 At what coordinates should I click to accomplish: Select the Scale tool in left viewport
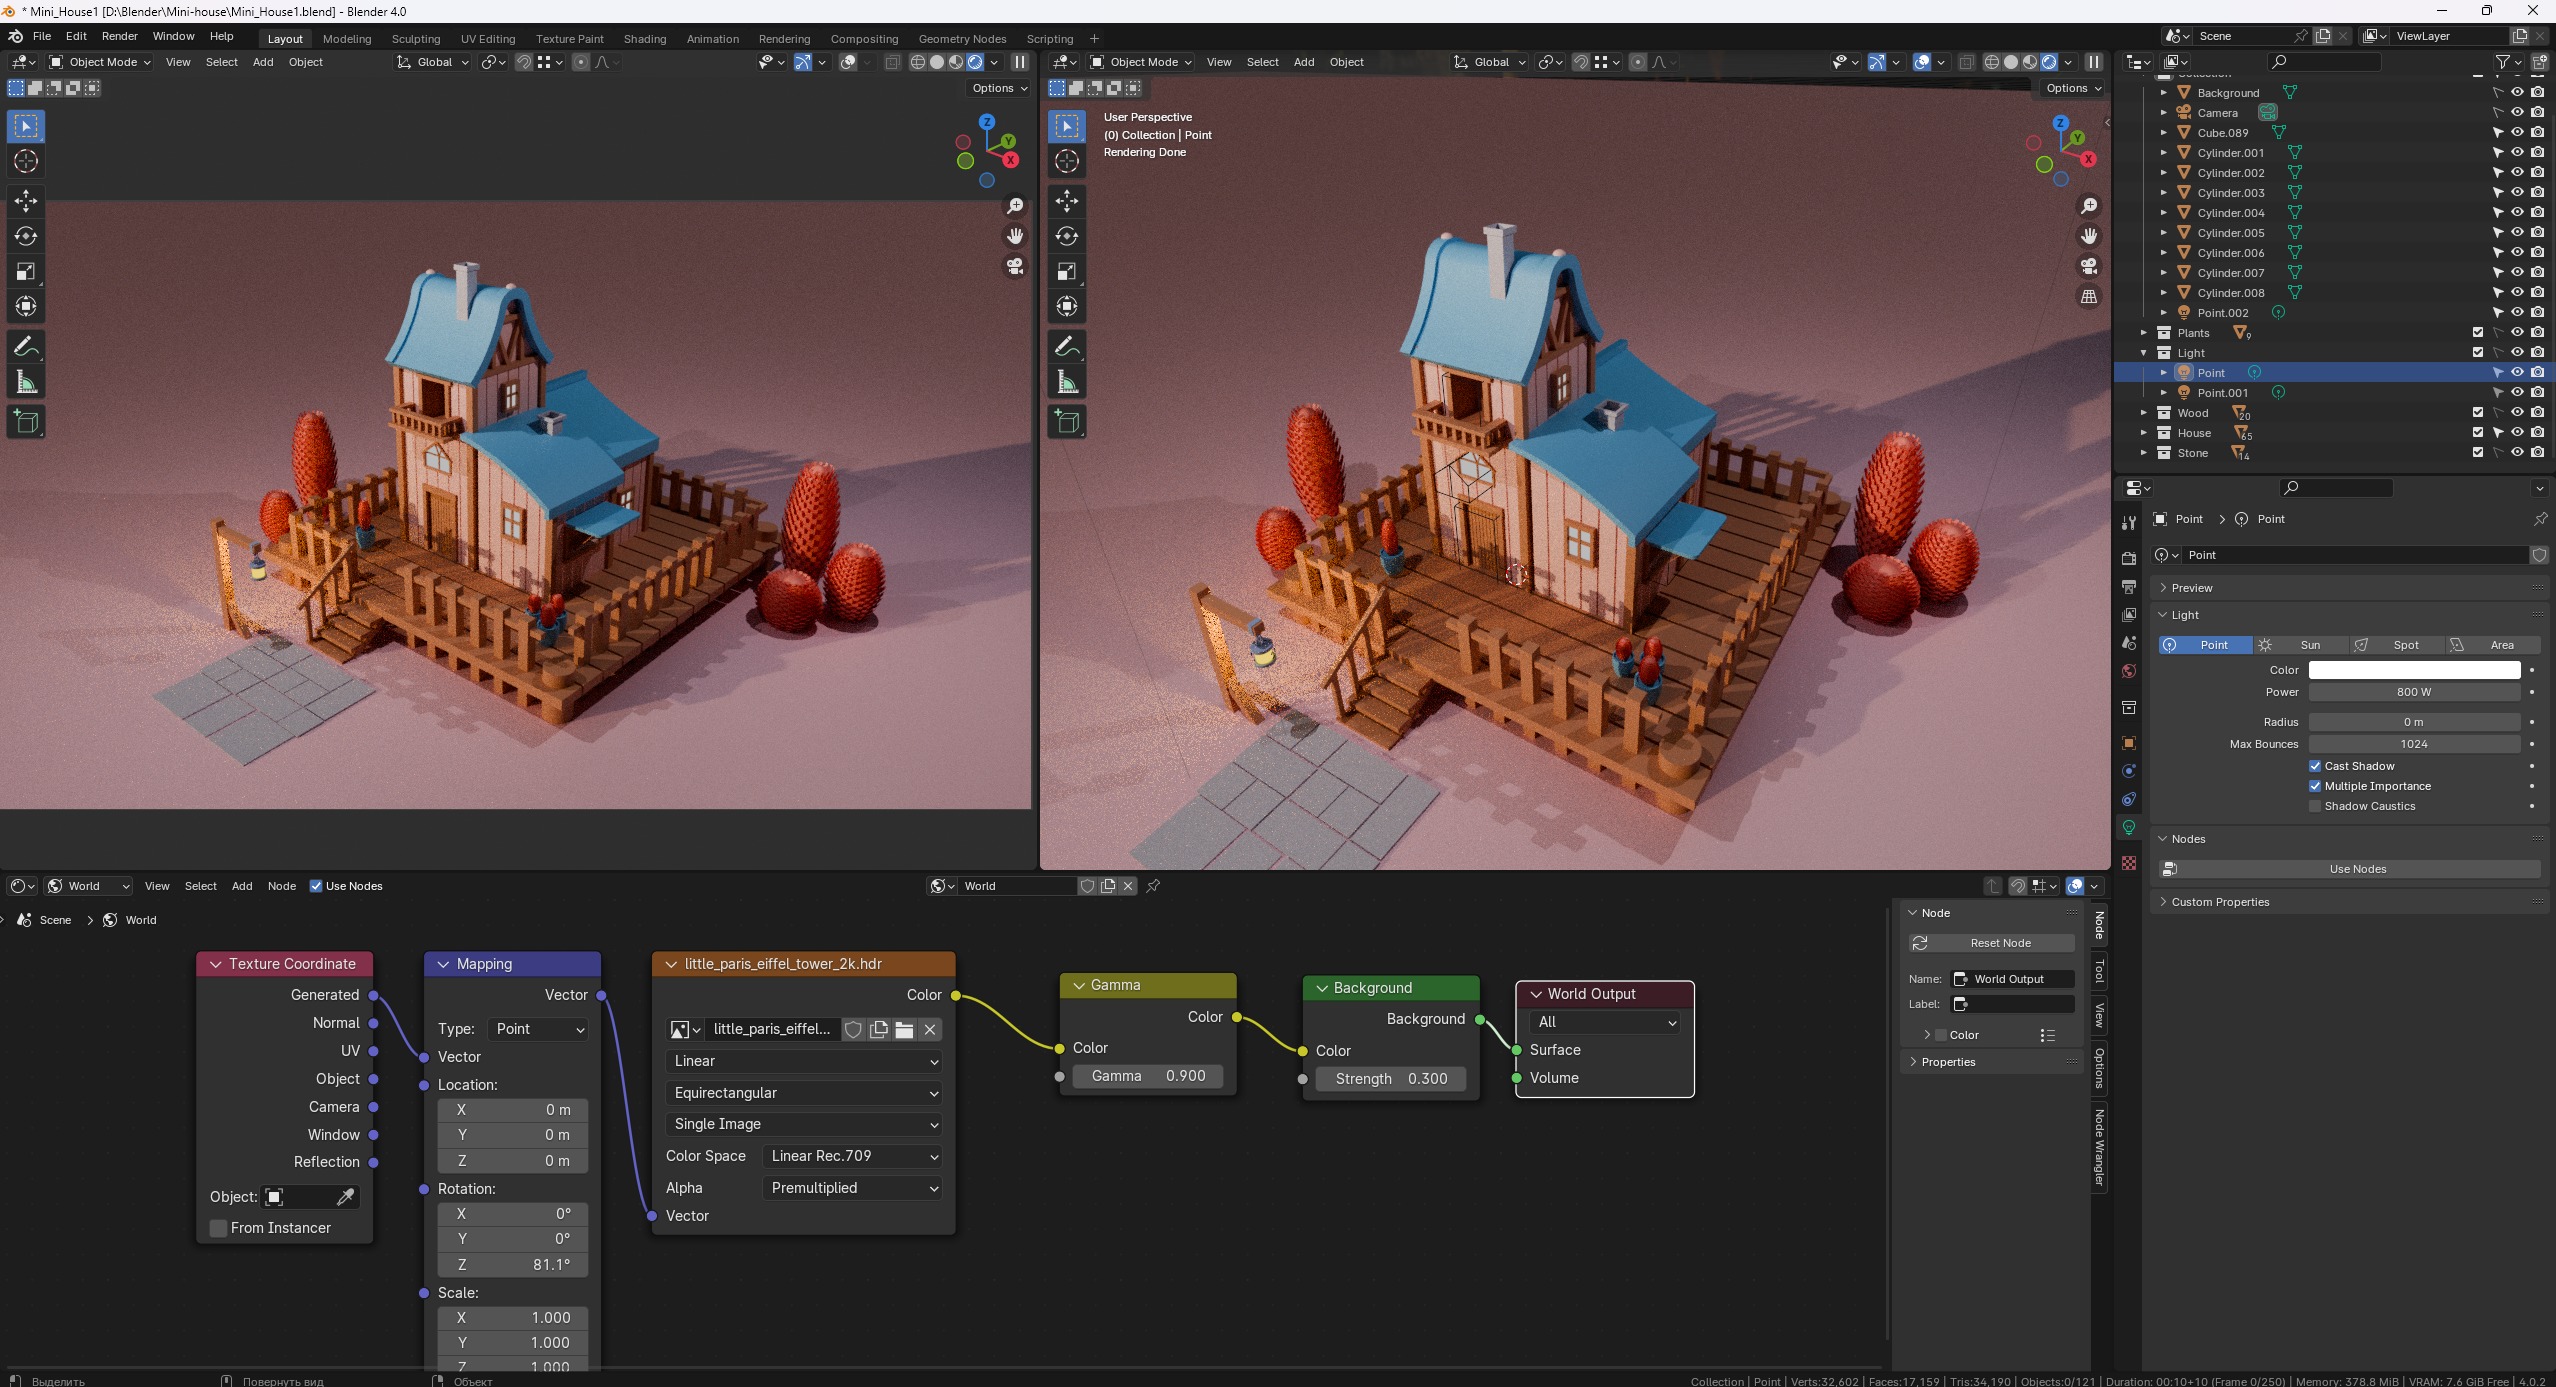click(26, 272)
